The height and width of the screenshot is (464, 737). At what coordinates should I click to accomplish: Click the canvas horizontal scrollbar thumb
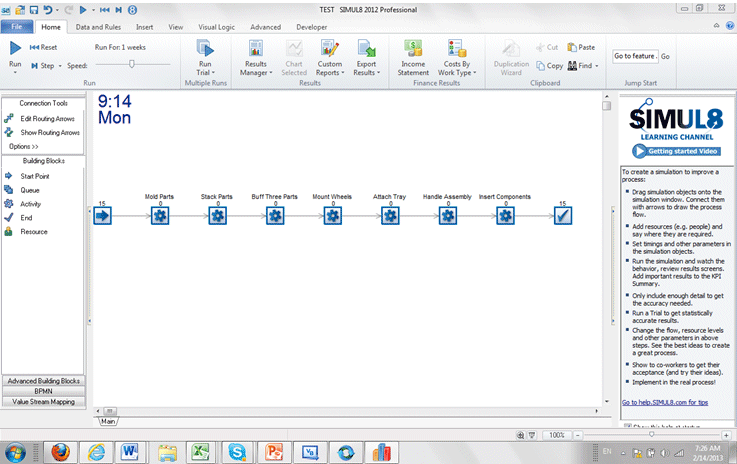pyautogui.click(x=110, y=411)
